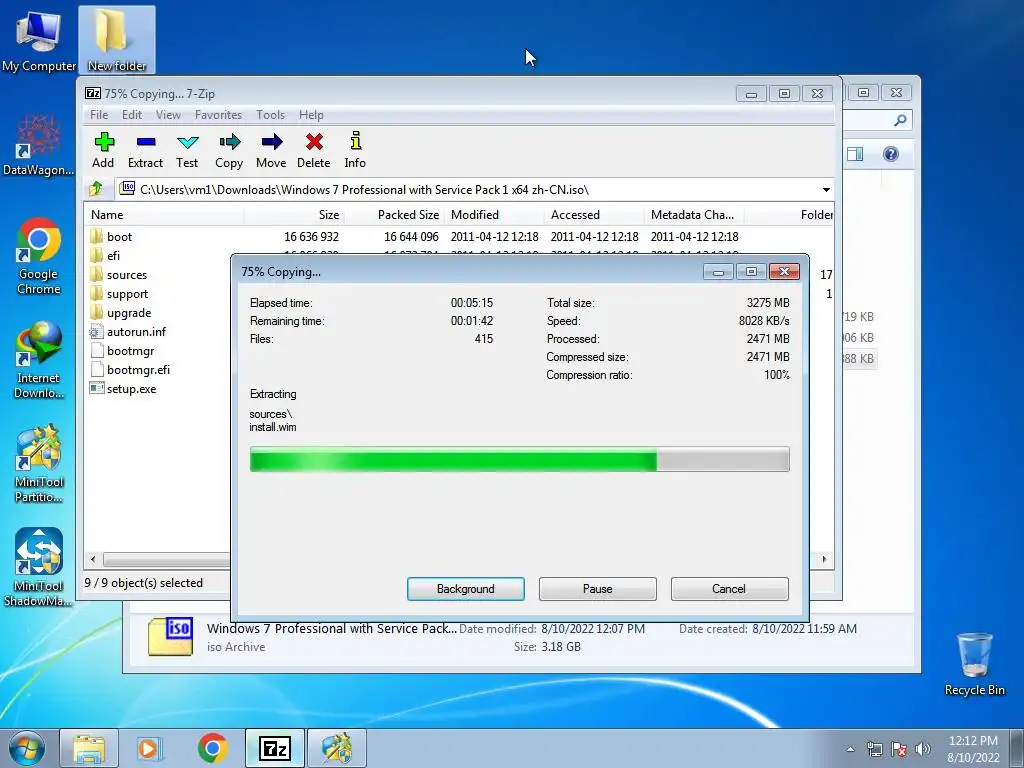Select the DataWagon desktop shortcut
1024x768 pixels.
[39, 145]
